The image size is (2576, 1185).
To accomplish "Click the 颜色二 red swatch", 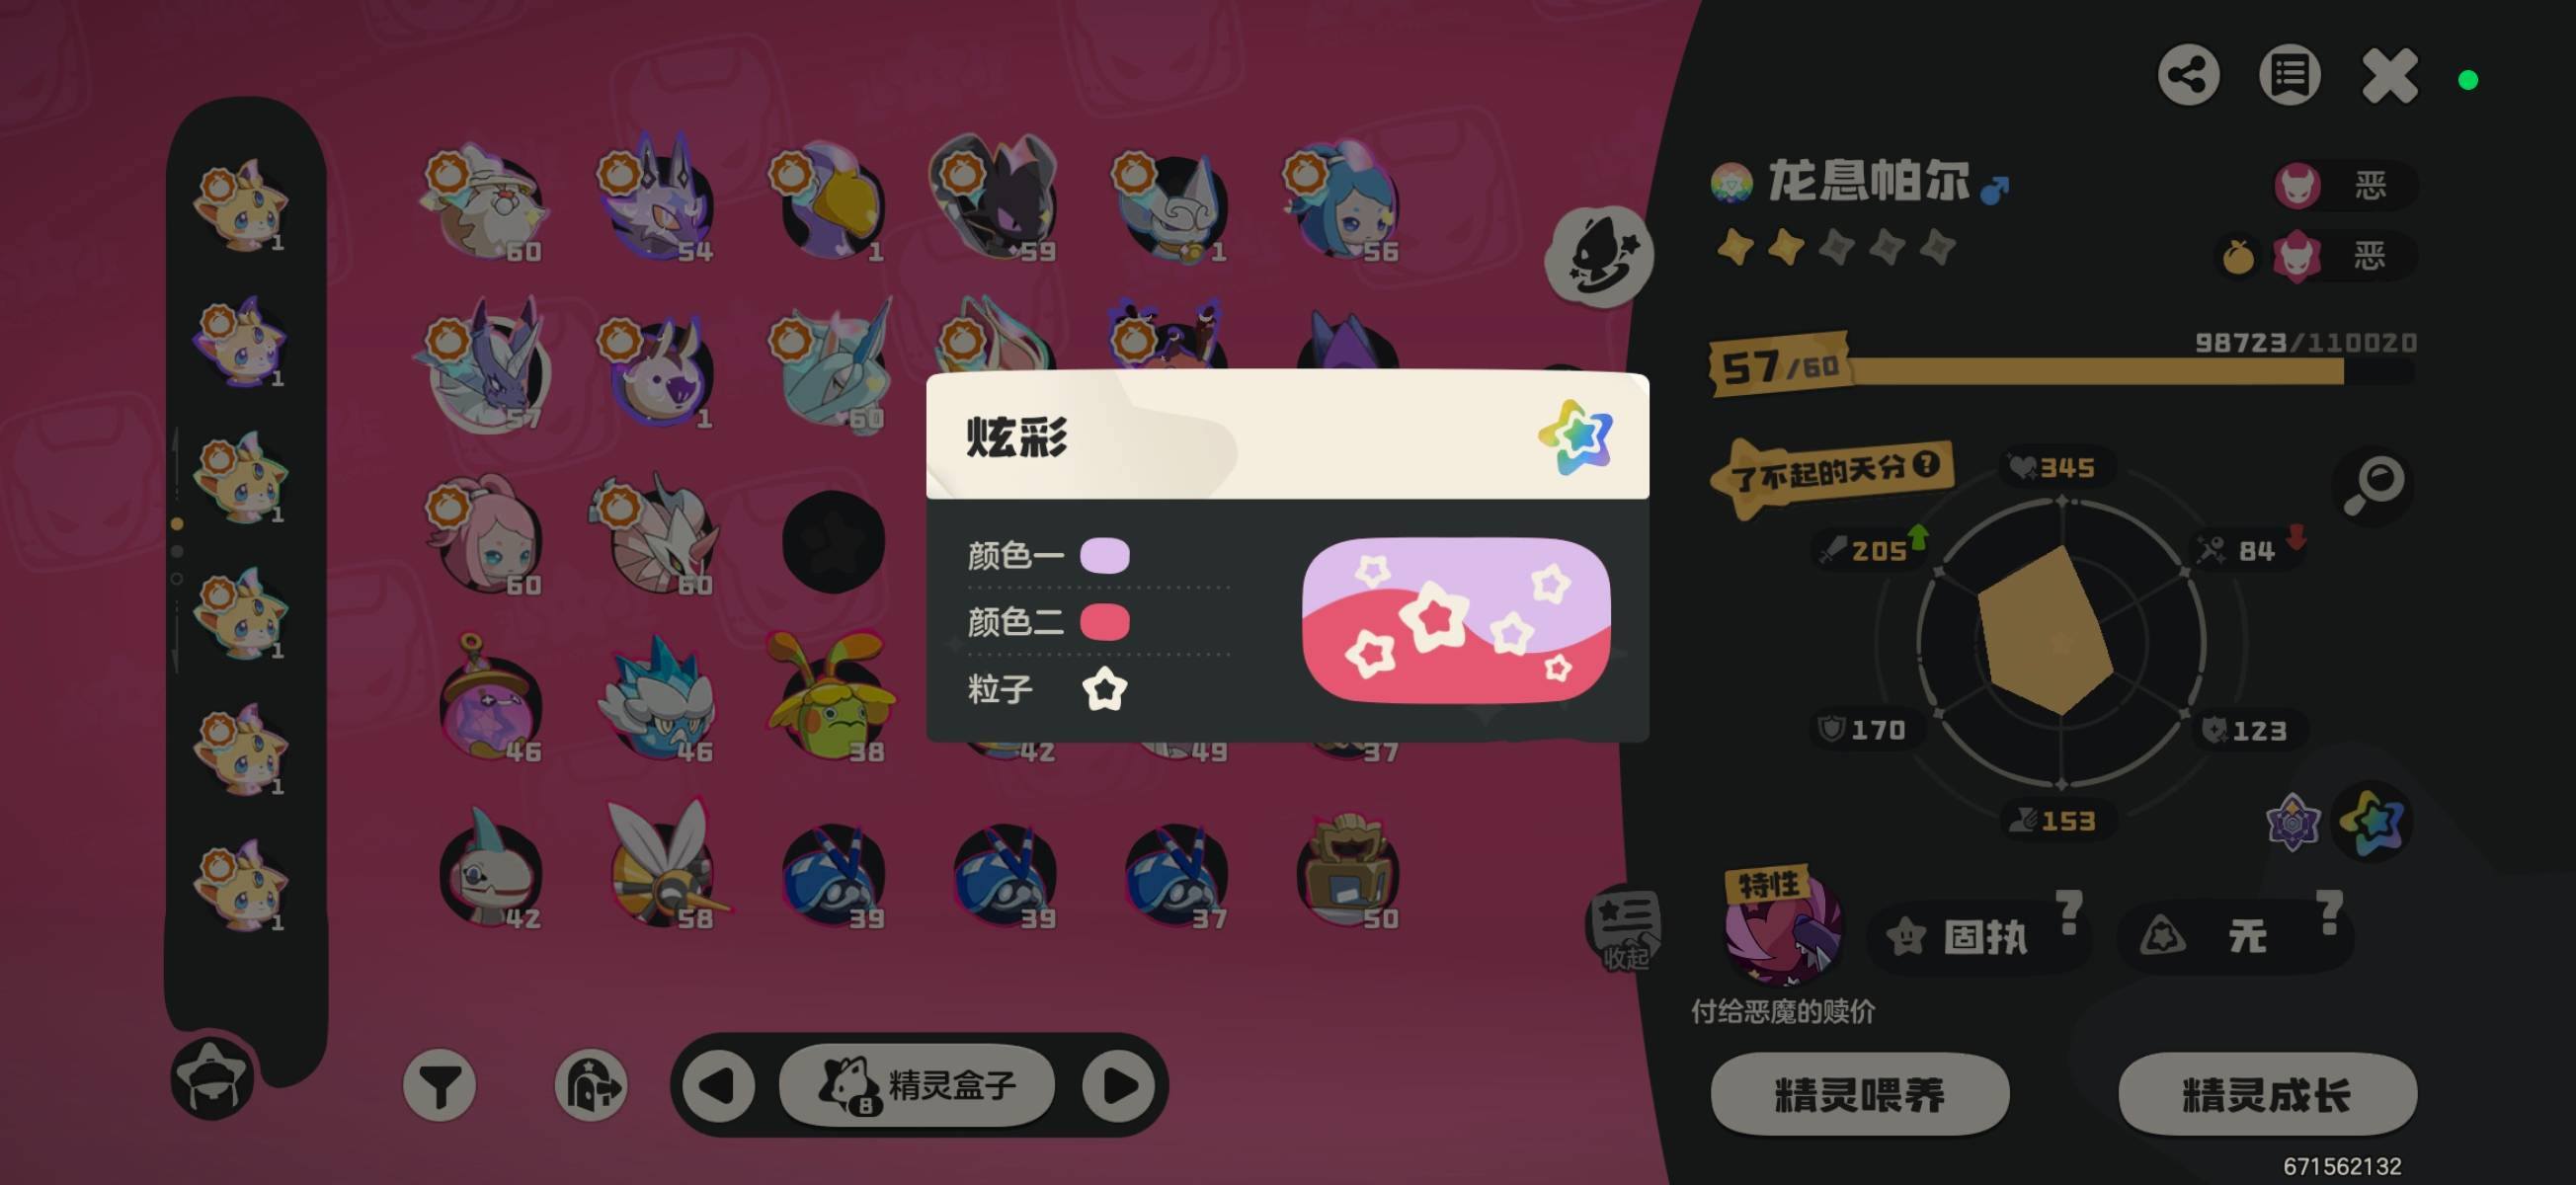I will click(x=1104, y=622).
